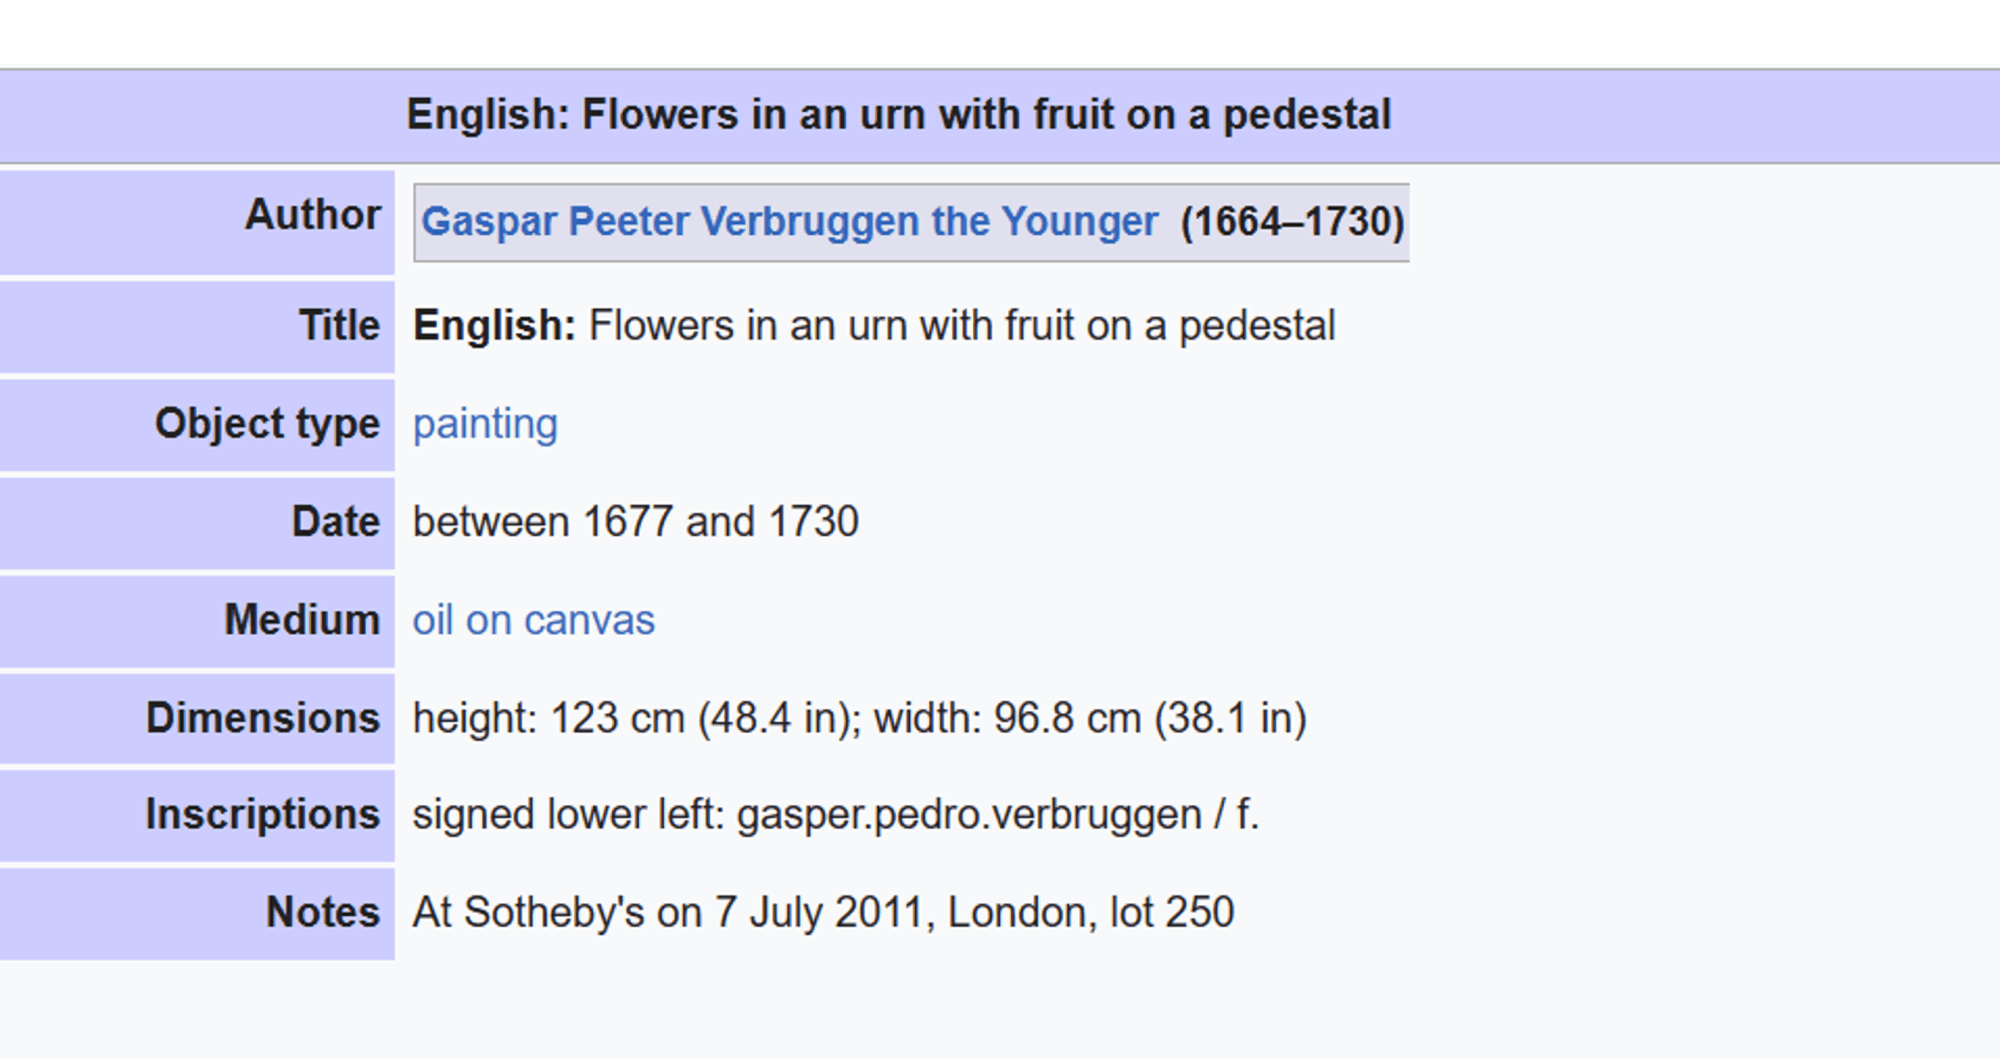Click the Dimensions row label
The width and height of the screenshot is (2000, 1058).
point(263,718)
